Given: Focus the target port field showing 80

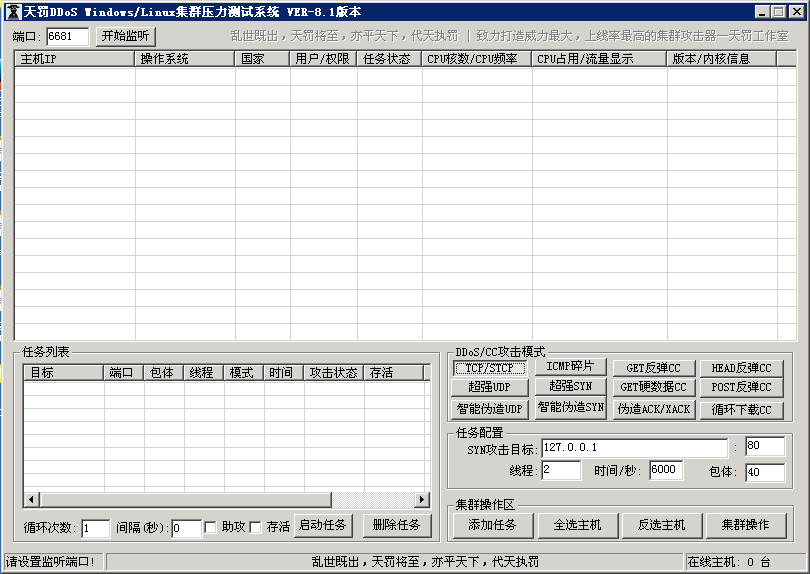Looking at the screenshot, I should pyautogui.click(x=765, y=446).
